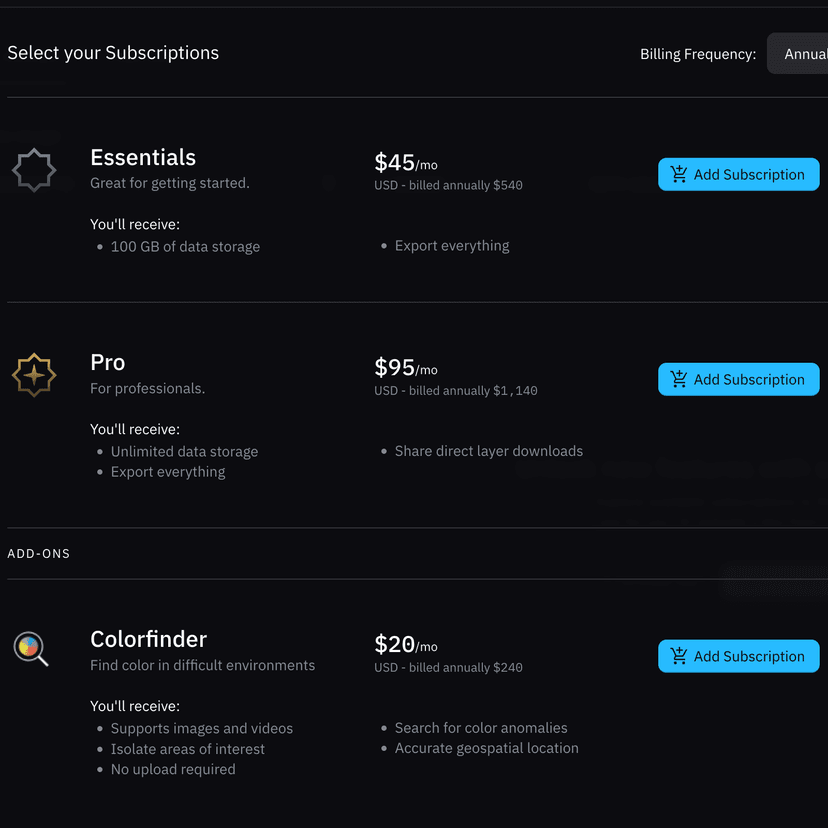
Task: Open the Billing Frequency dropdown showing Annual
Action: pyautogui.click(x=800, y=54)
